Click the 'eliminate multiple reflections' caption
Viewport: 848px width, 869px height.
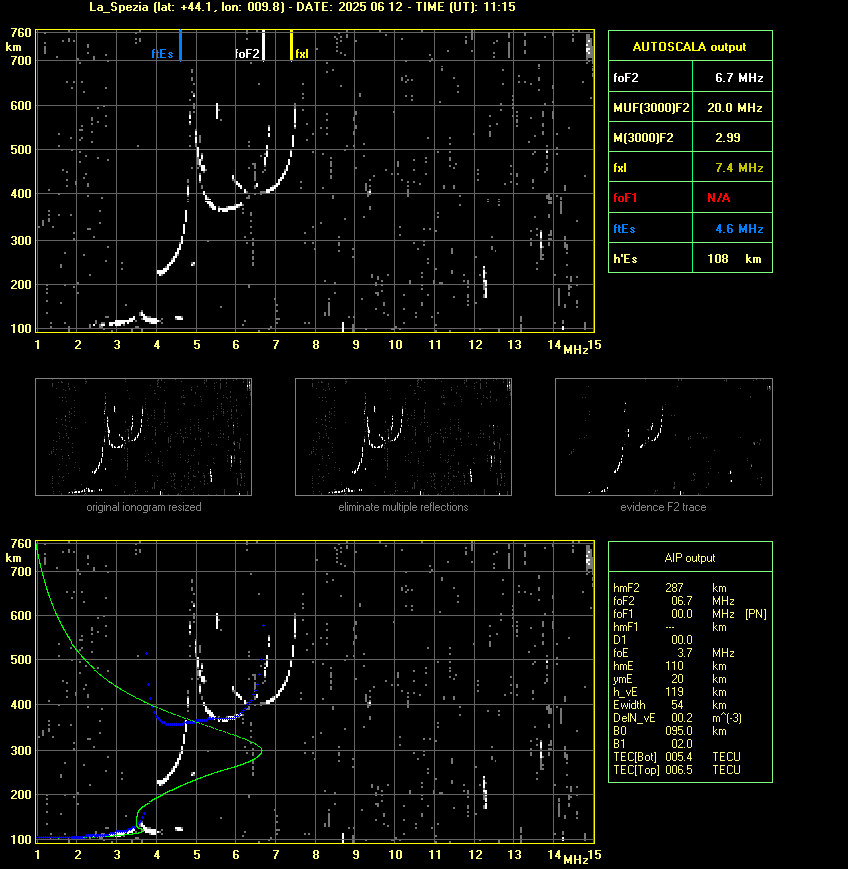403,507
